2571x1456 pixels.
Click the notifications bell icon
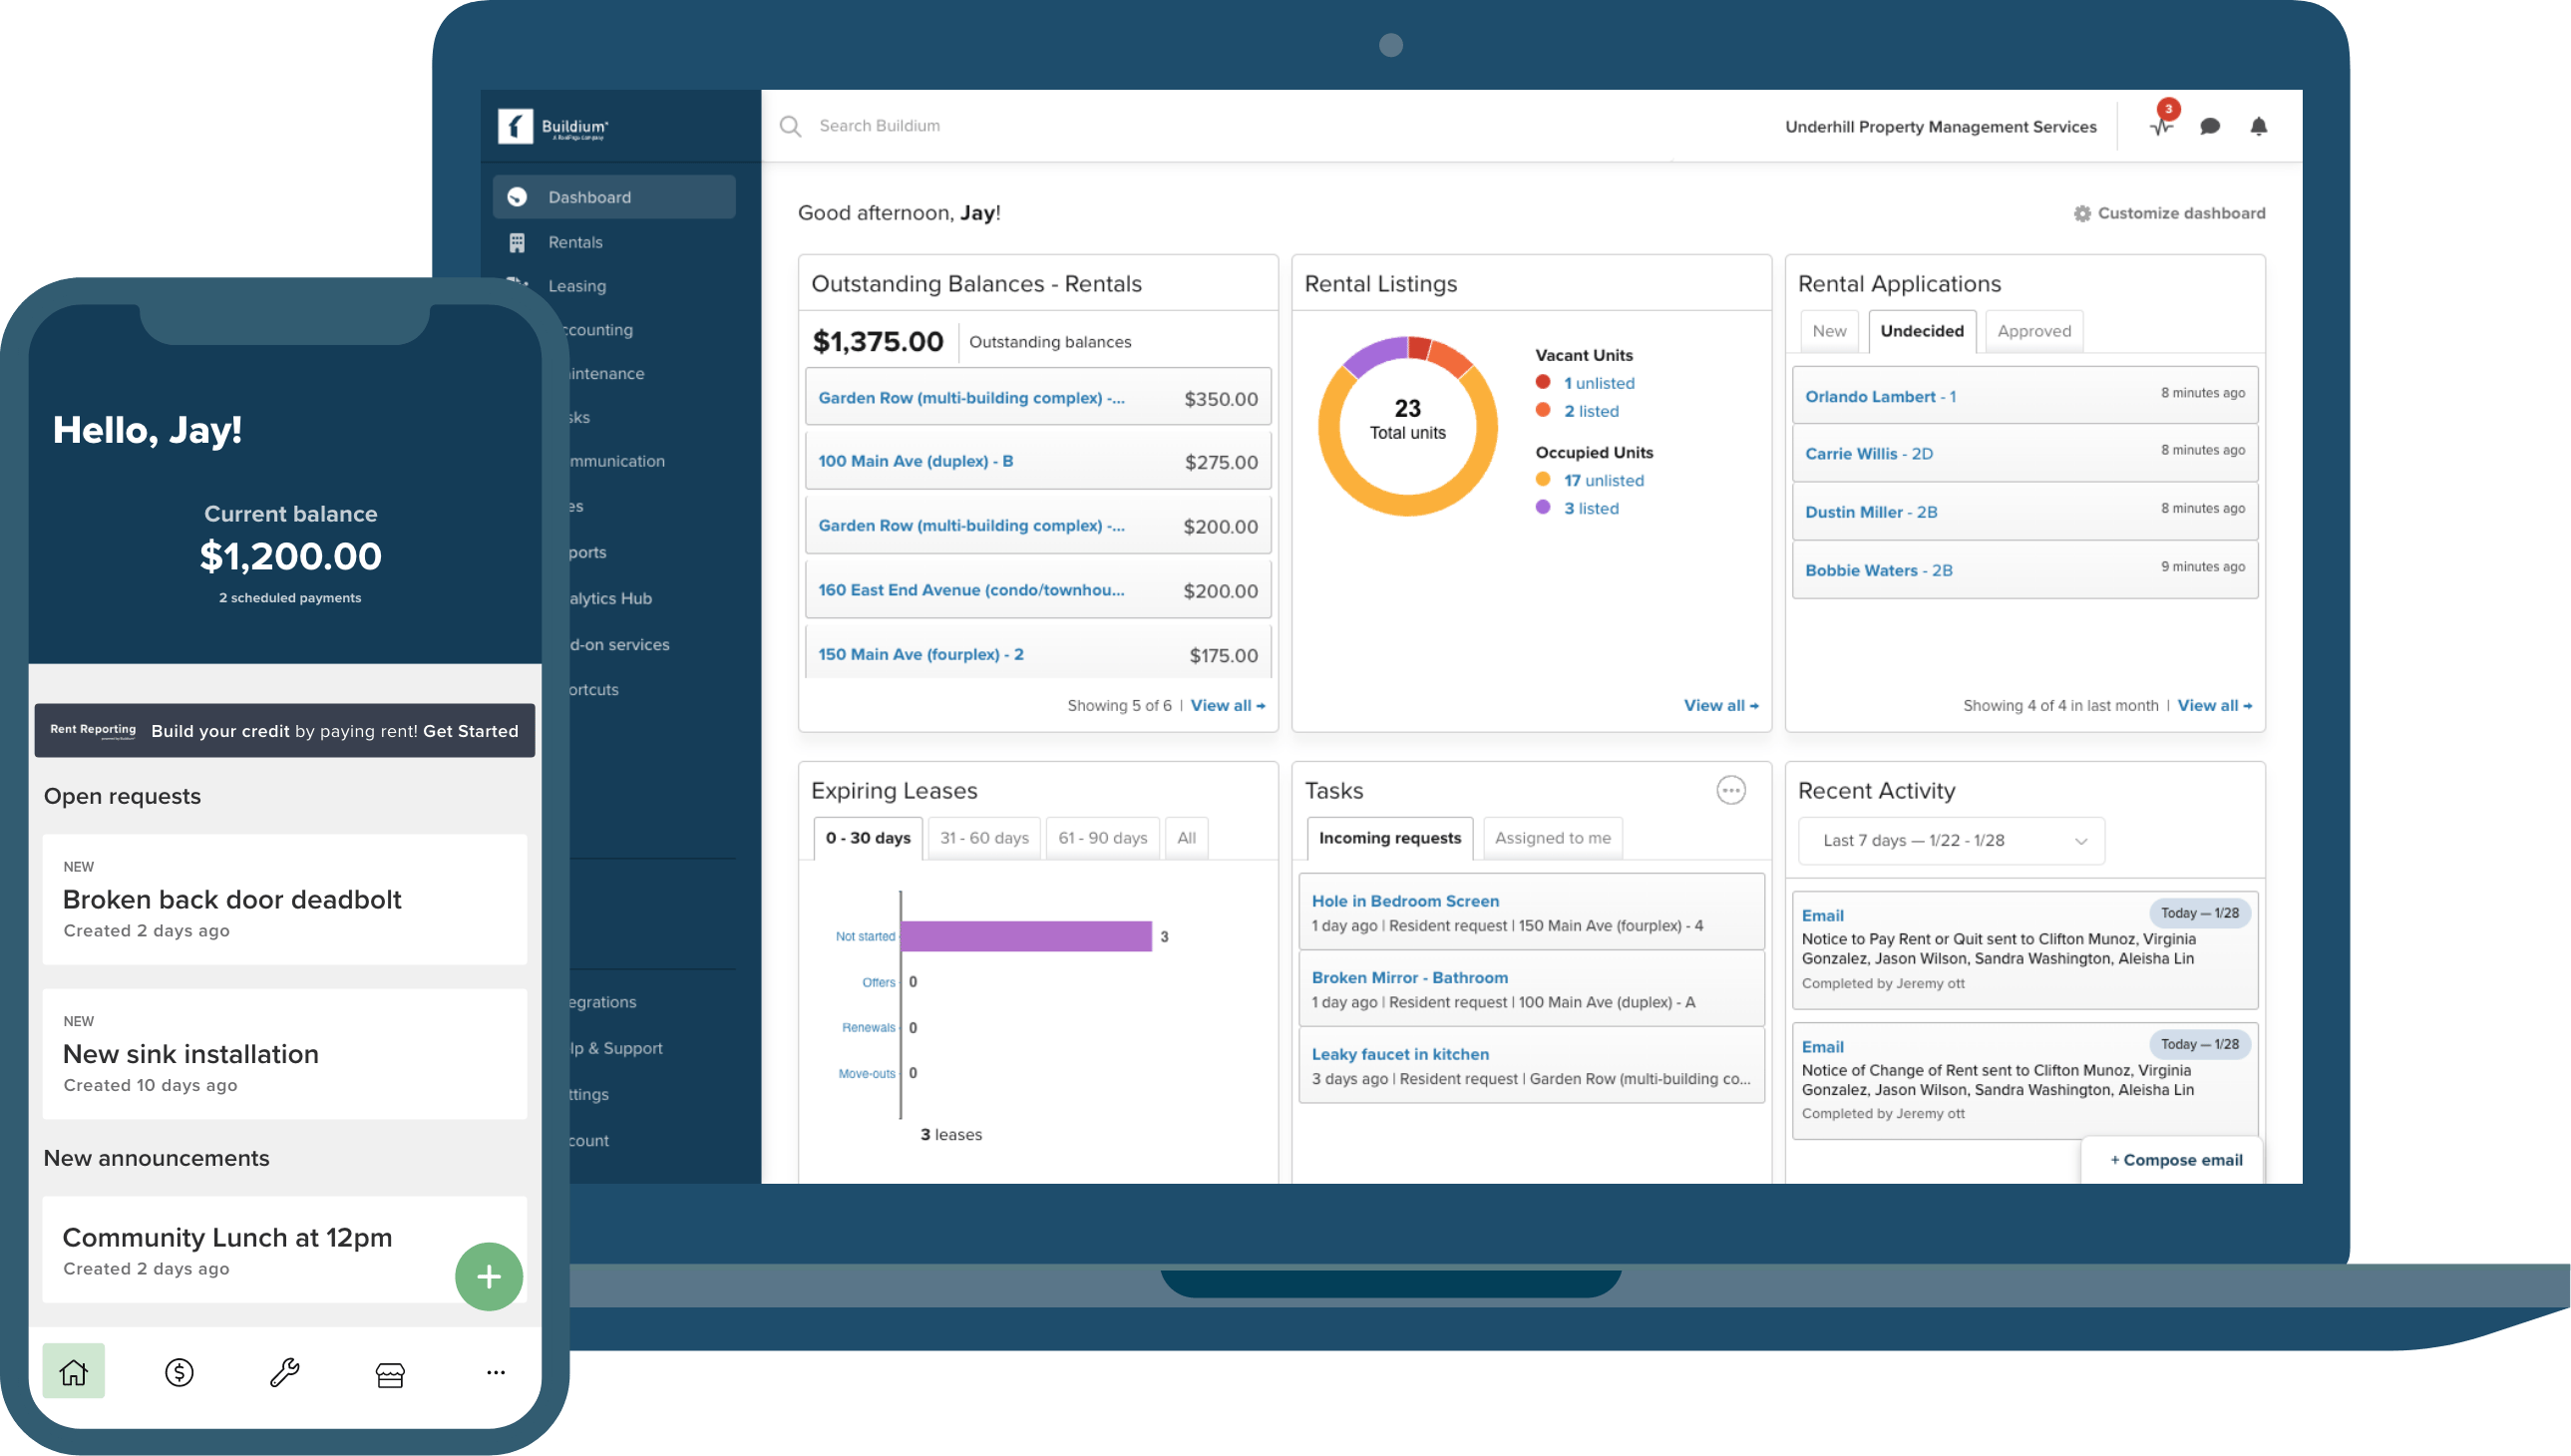[2258, 126]
